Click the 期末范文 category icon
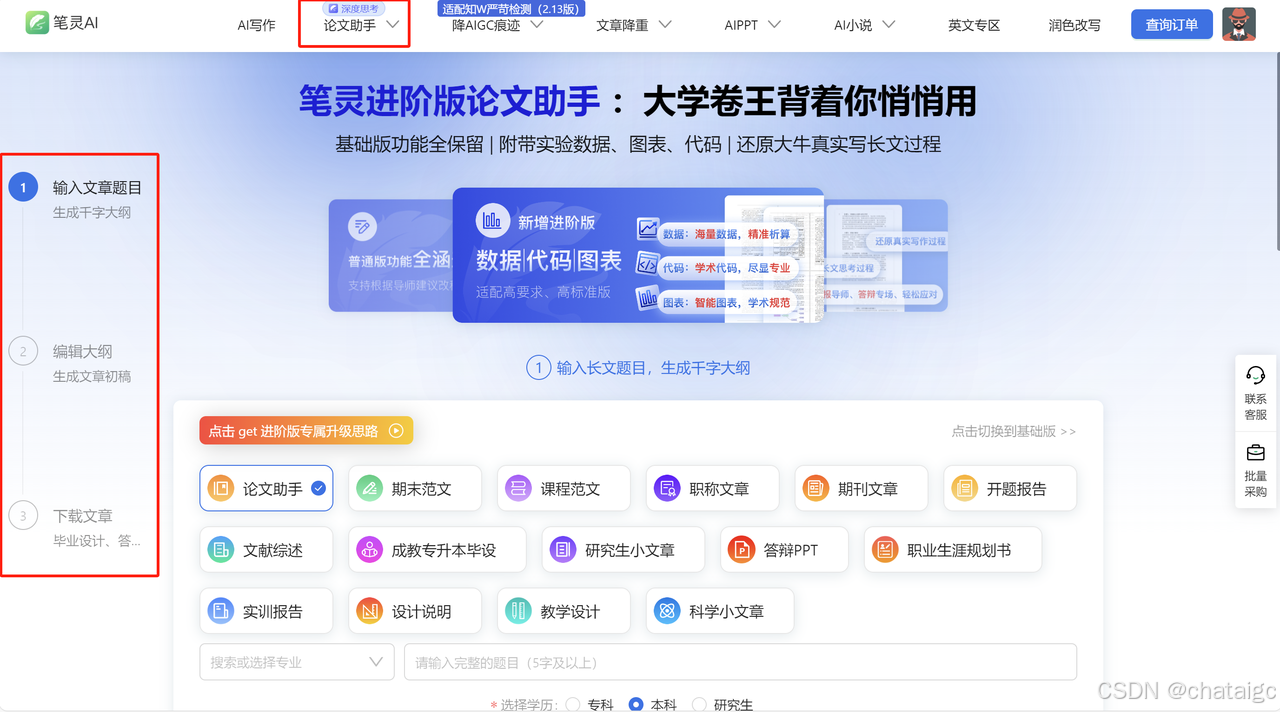 coord(369,489)
